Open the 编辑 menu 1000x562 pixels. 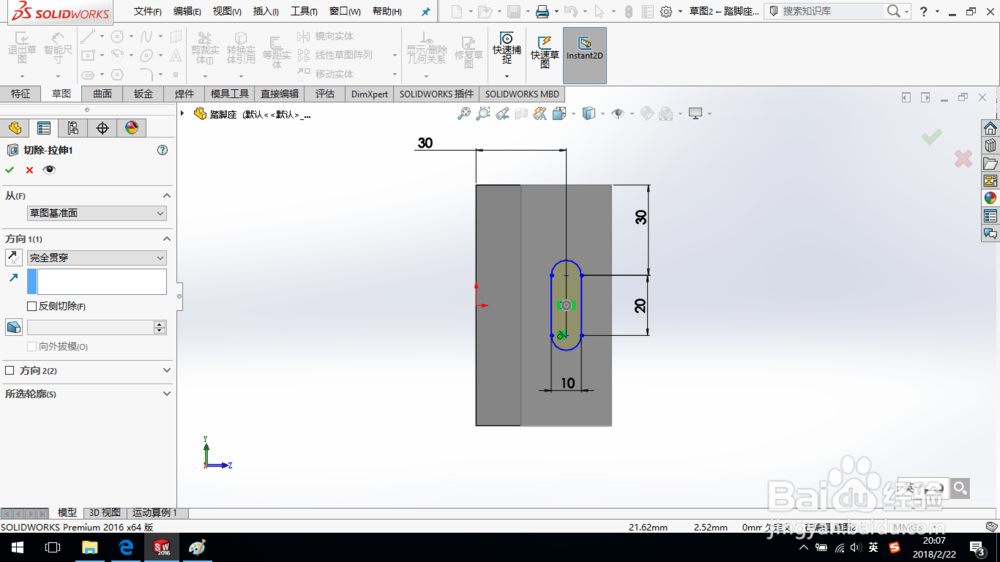(187, 11)
